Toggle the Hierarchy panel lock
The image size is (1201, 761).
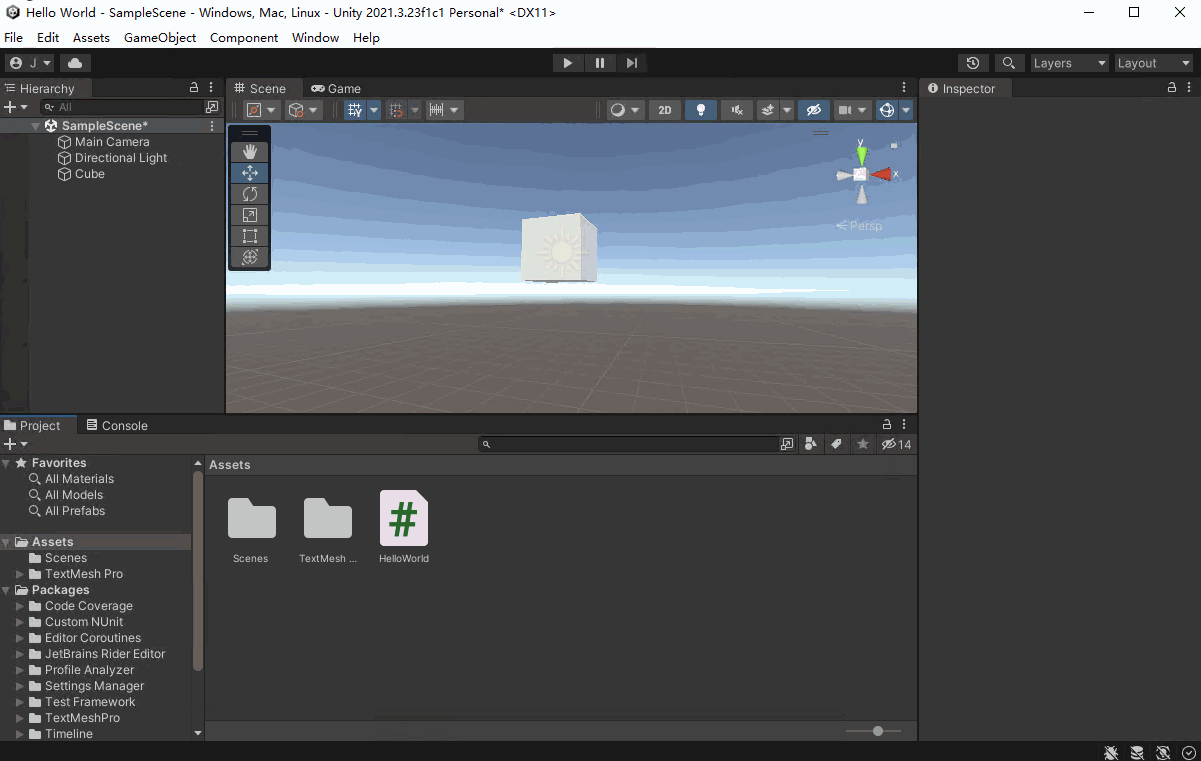pyautogui.click(x=194, y=88)
